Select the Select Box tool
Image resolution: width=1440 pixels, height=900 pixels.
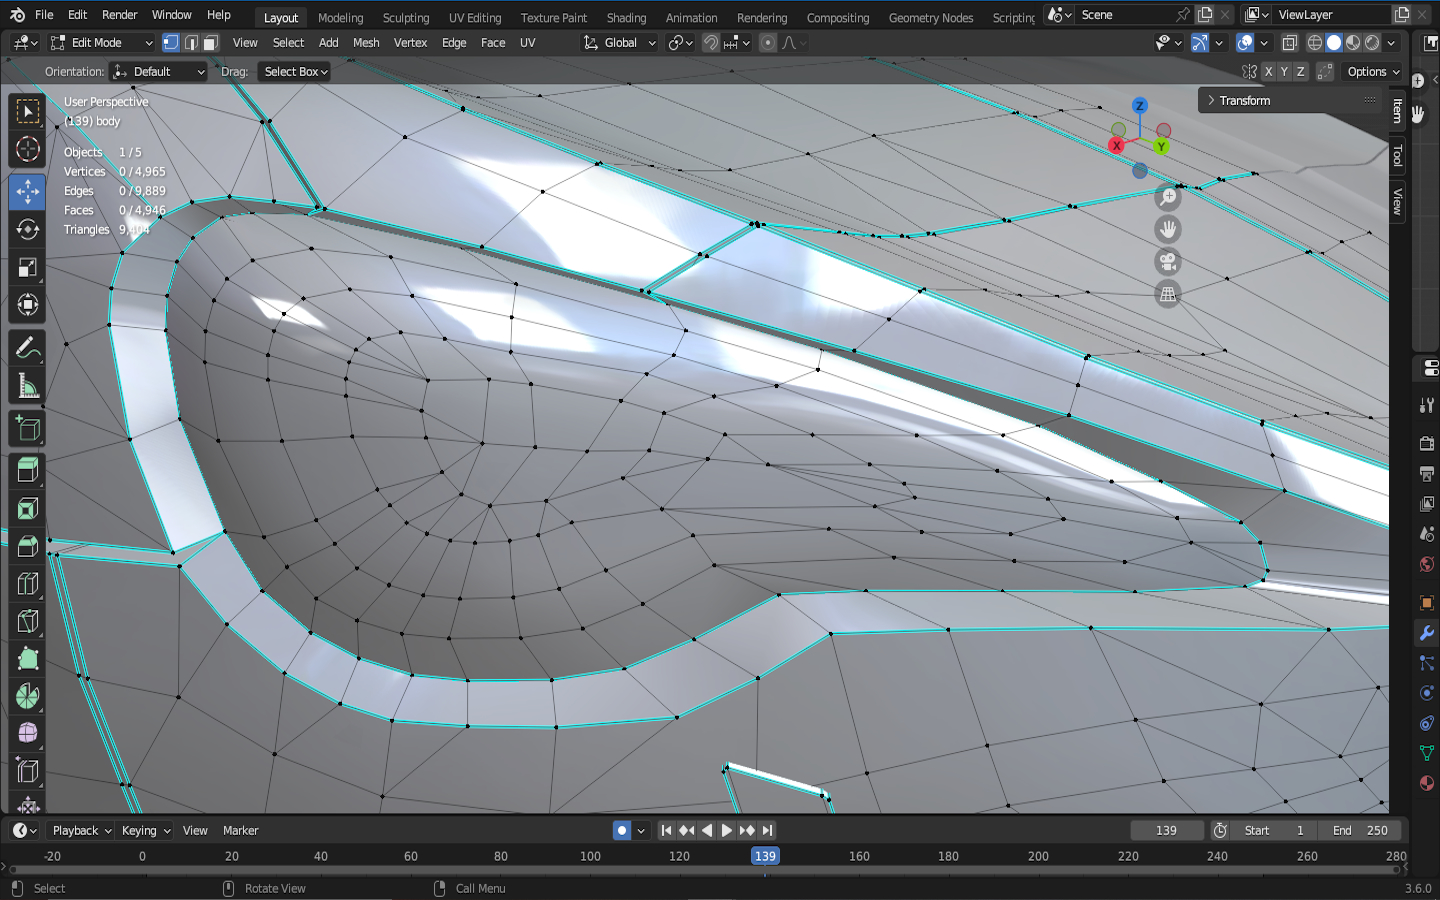coord(27,111)
